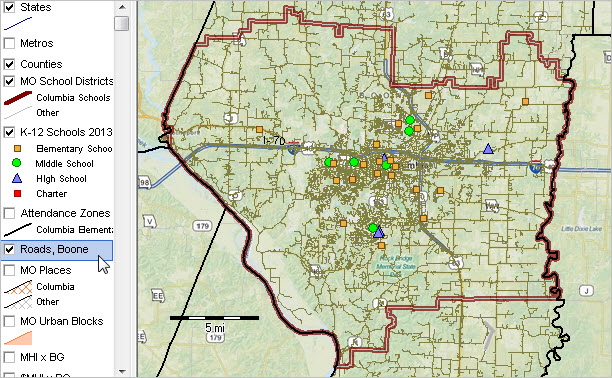Click the Columbia Schools dark red line symbol

(x=18, y=98)
